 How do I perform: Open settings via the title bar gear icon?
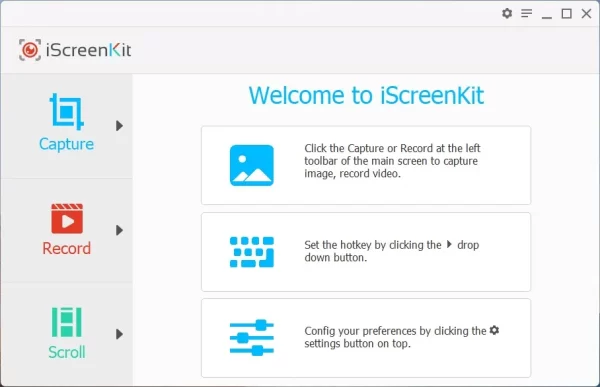[507, 13]
